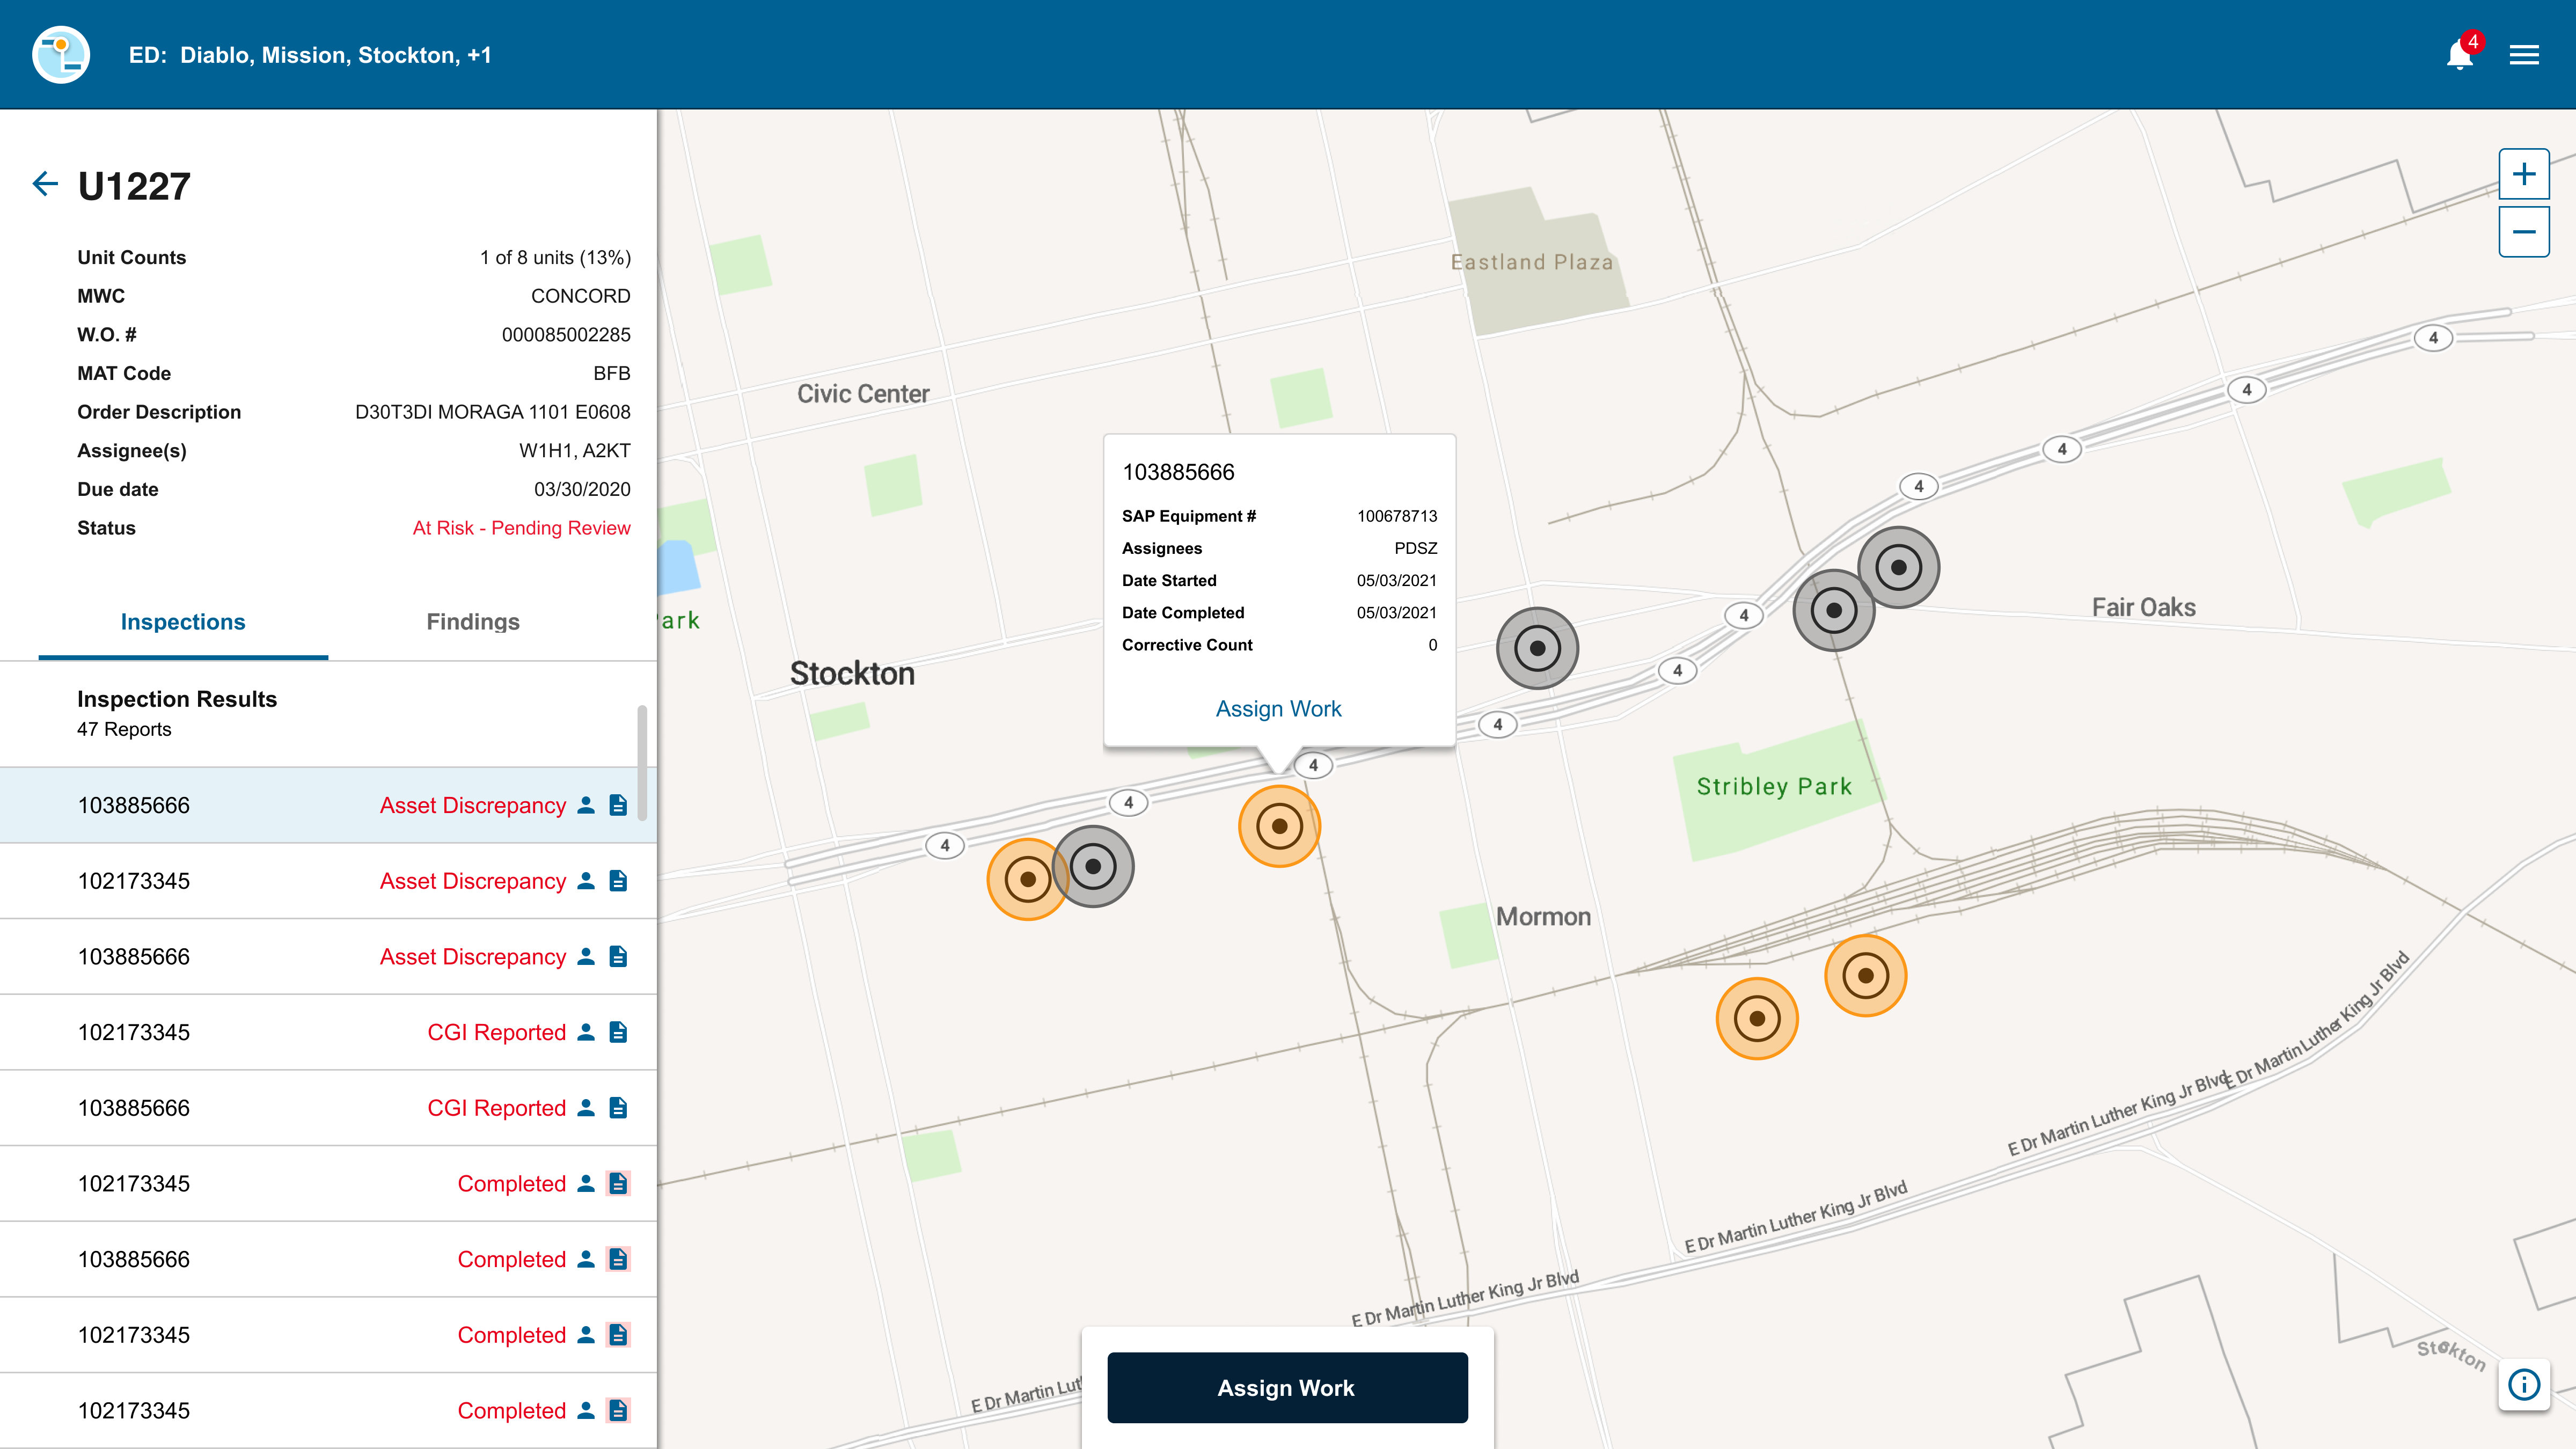The image size is (2576, 1449).
Task: Click SAP Equipment value 100678713
Action: tap(1397, 516)
